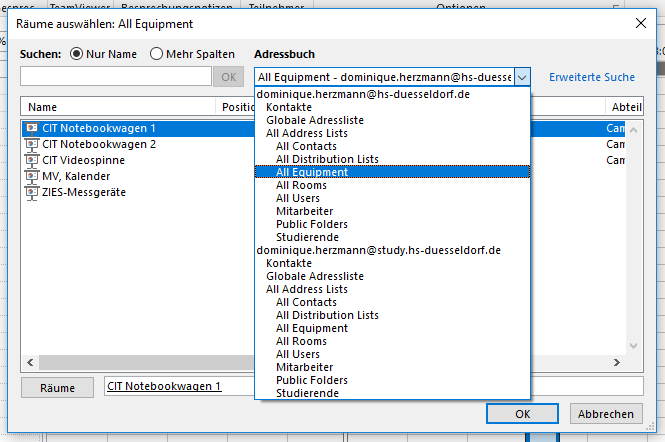Collapse the Adressbuch dropdown arrow

[x=522, y=77]
